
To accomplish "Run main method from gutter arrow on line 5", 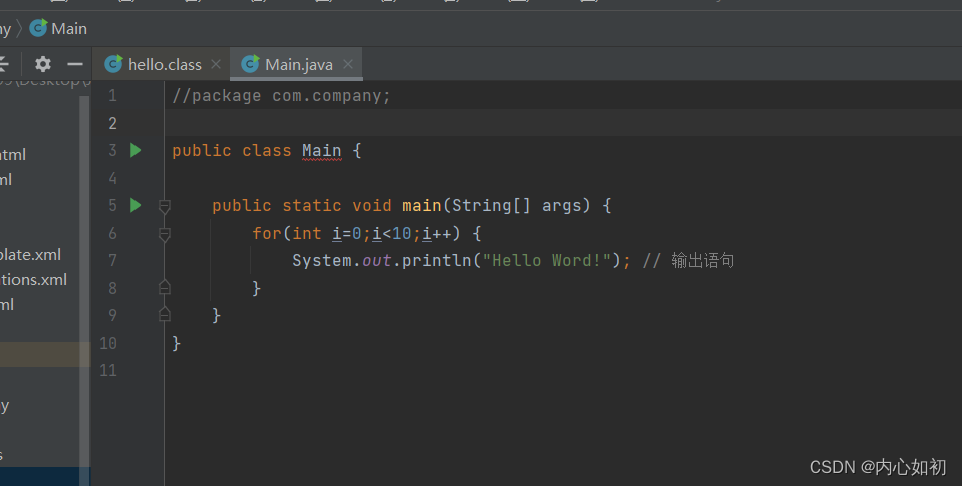I will [x=136, y=205].
